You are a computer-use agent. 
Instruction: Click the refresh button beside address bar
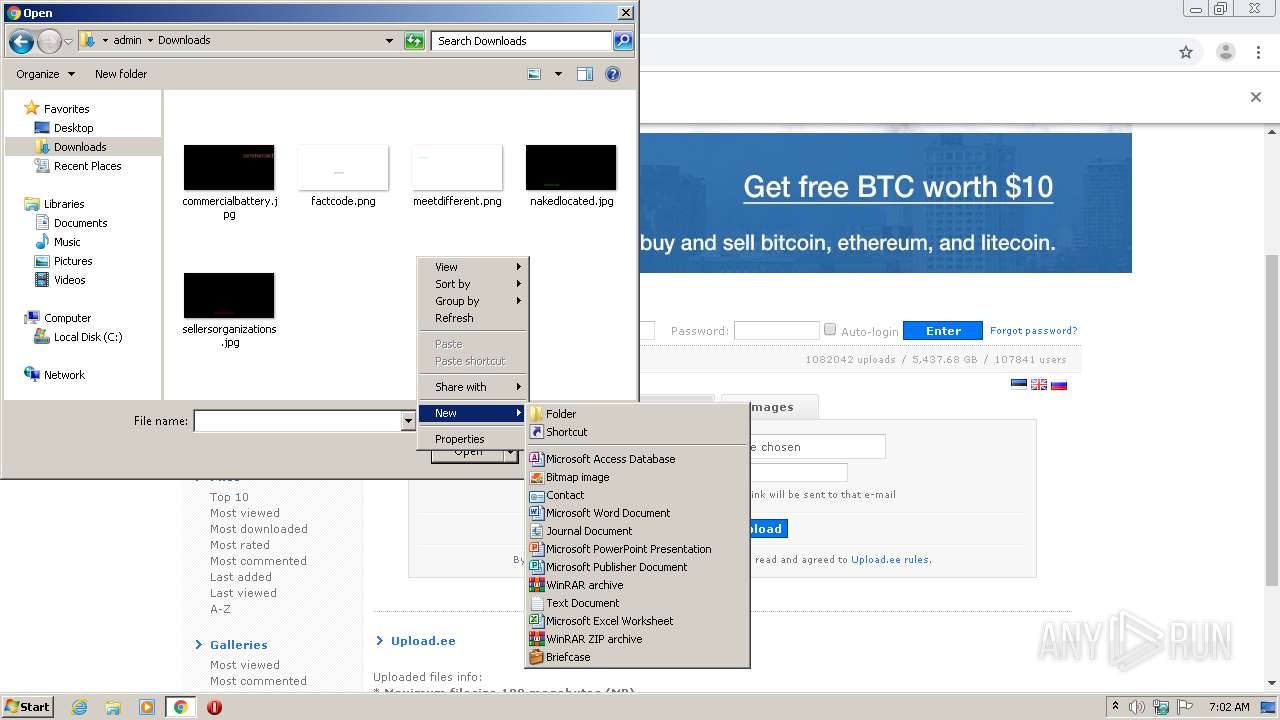click(414, 41)
